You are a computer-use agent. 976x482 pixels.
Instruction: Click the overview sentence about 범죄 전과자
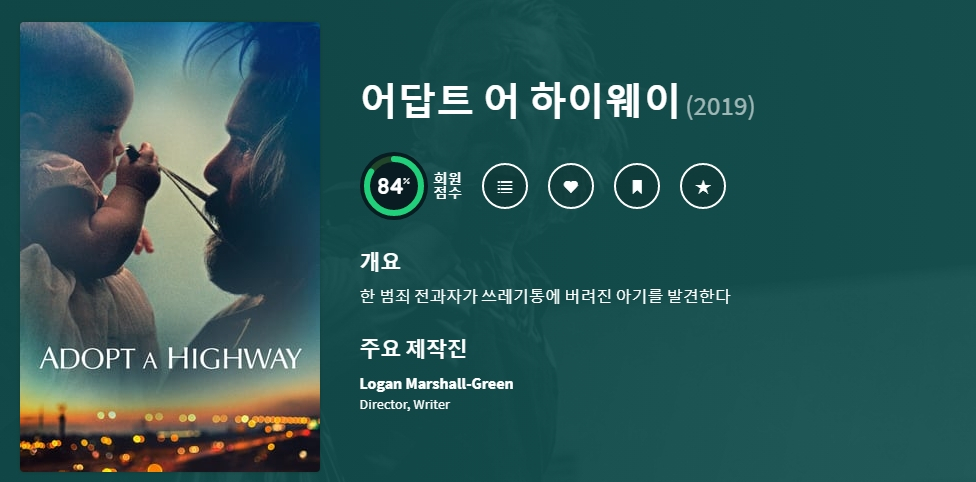click(x=545, y=296)
